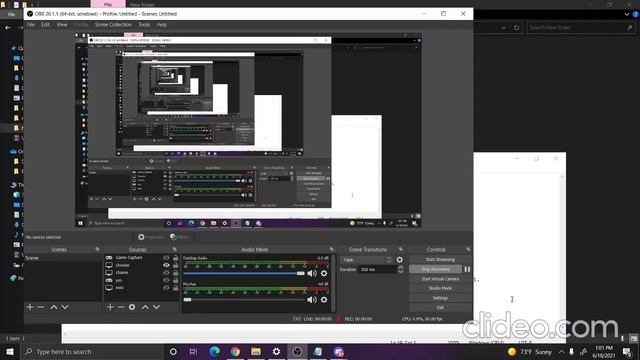640x360 pixels.
Task: Click Start Streaming button
Action: (x=440, y=260)
